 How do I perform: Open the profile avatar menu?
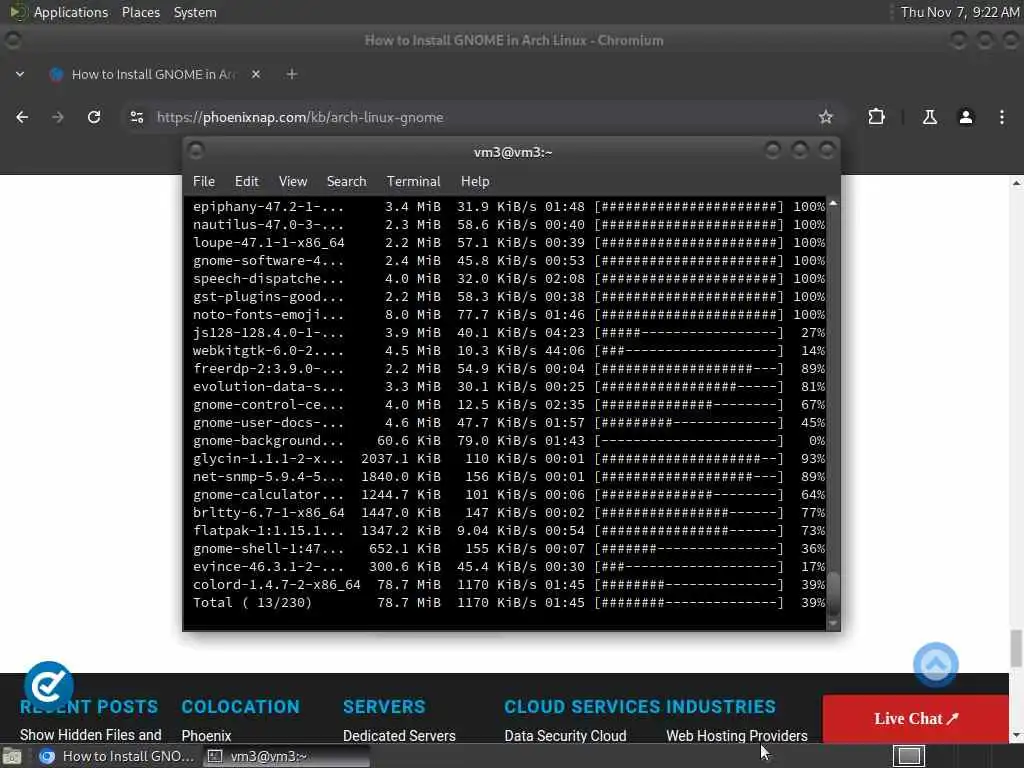[966, 117]
